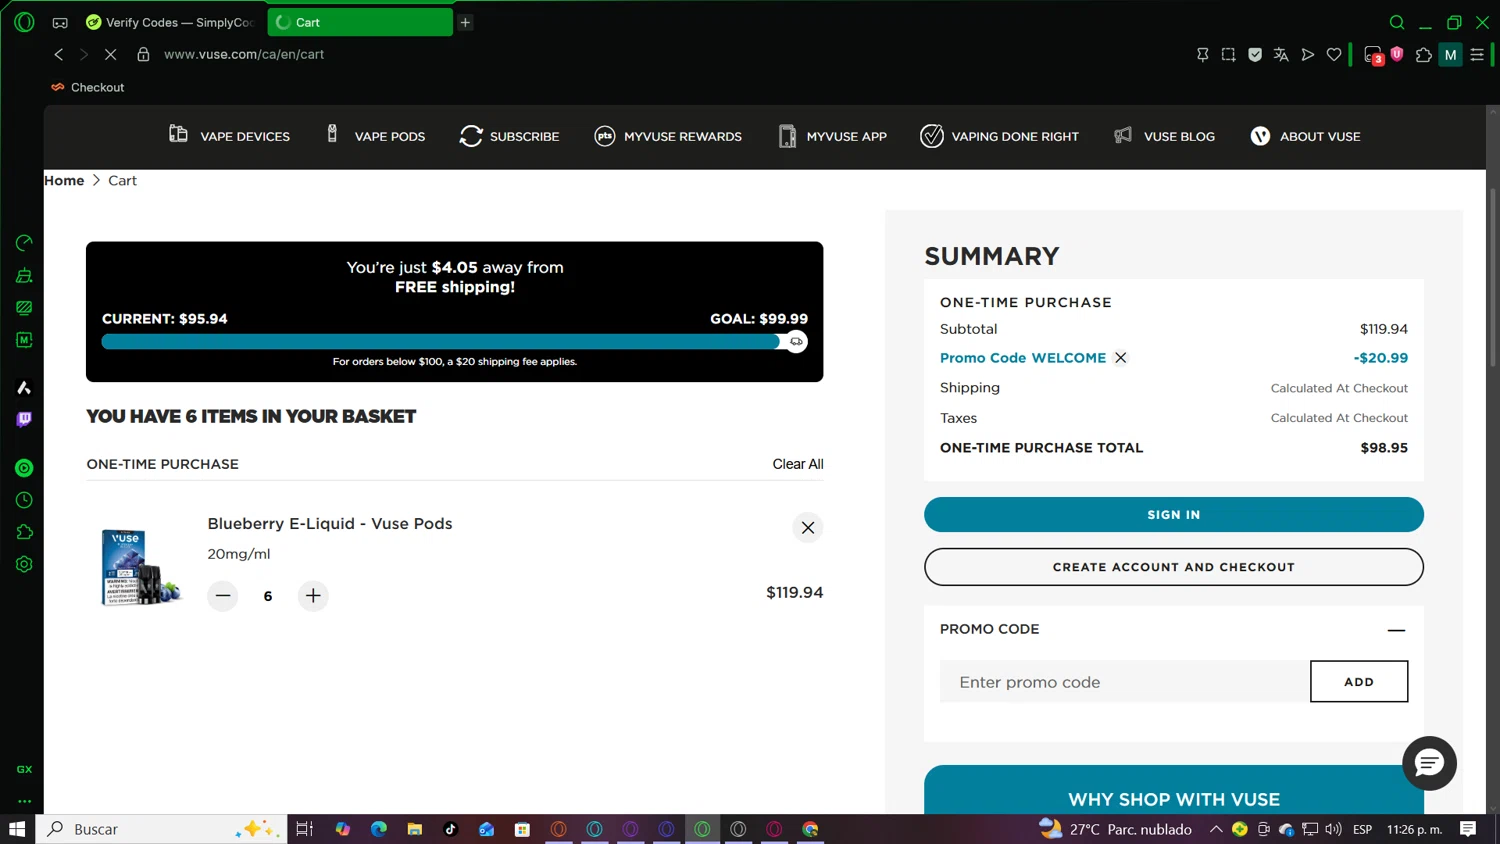Image resolution: width=1500 pixels, height=844 pixels.
Task: Collapse the Promo Code section
Action: point(1396,630)
